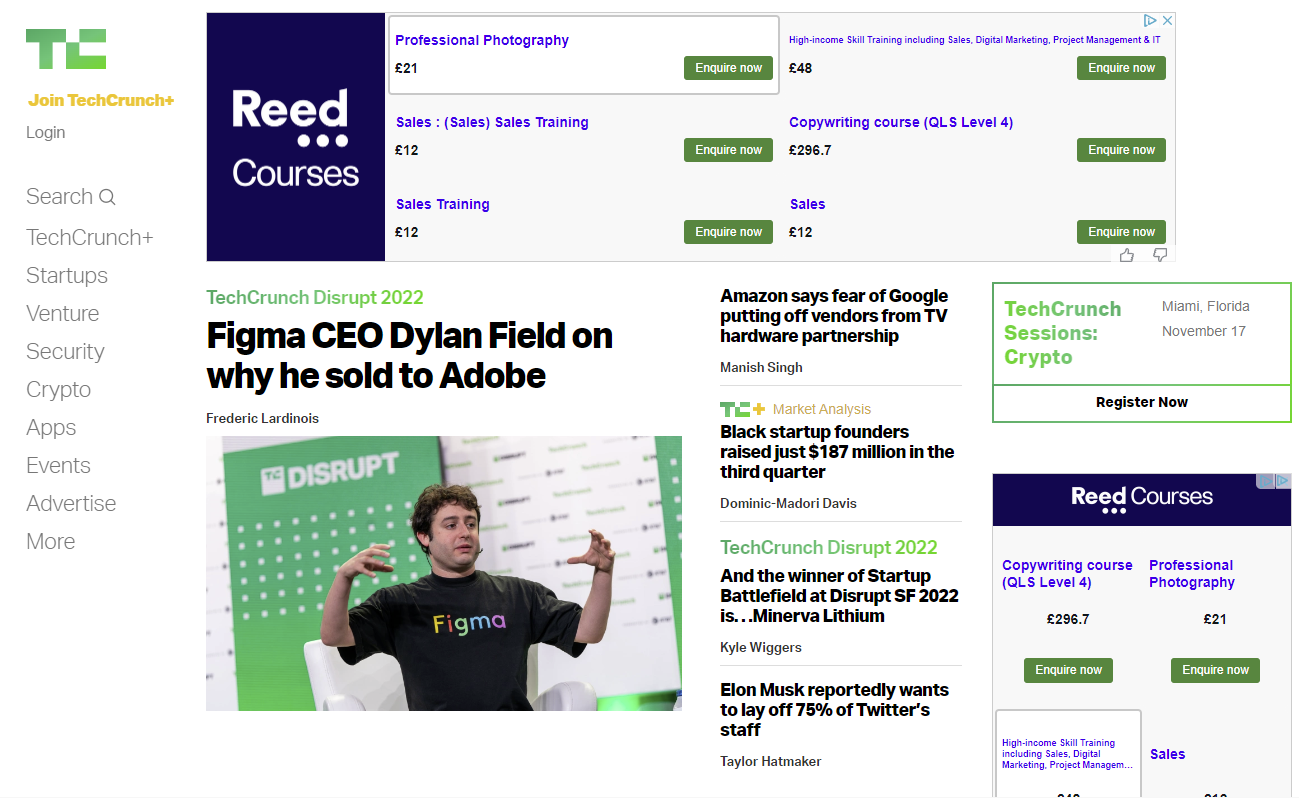Viewport: 1299px width, 798px height.
Task: Enquire now for £296.7 Copywriting course, top banner
Action: pos(1121,150)
